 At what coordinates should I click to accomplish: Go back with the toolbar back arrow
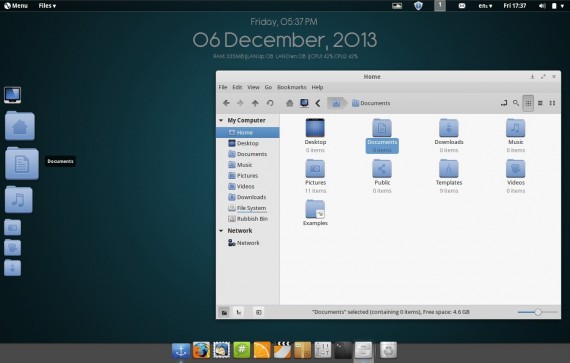[226, 103]
